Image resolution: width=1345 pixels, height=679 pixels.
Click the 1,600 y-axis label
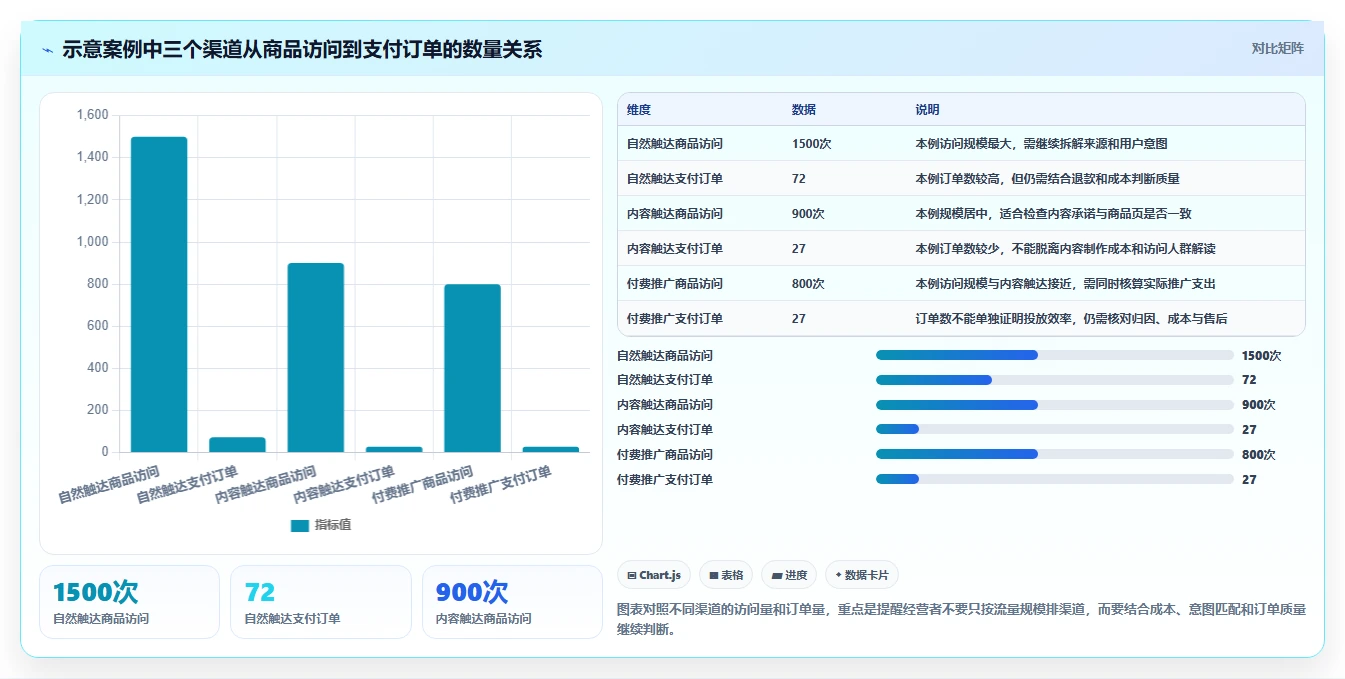pyautogui.click(x=92, y=116)
